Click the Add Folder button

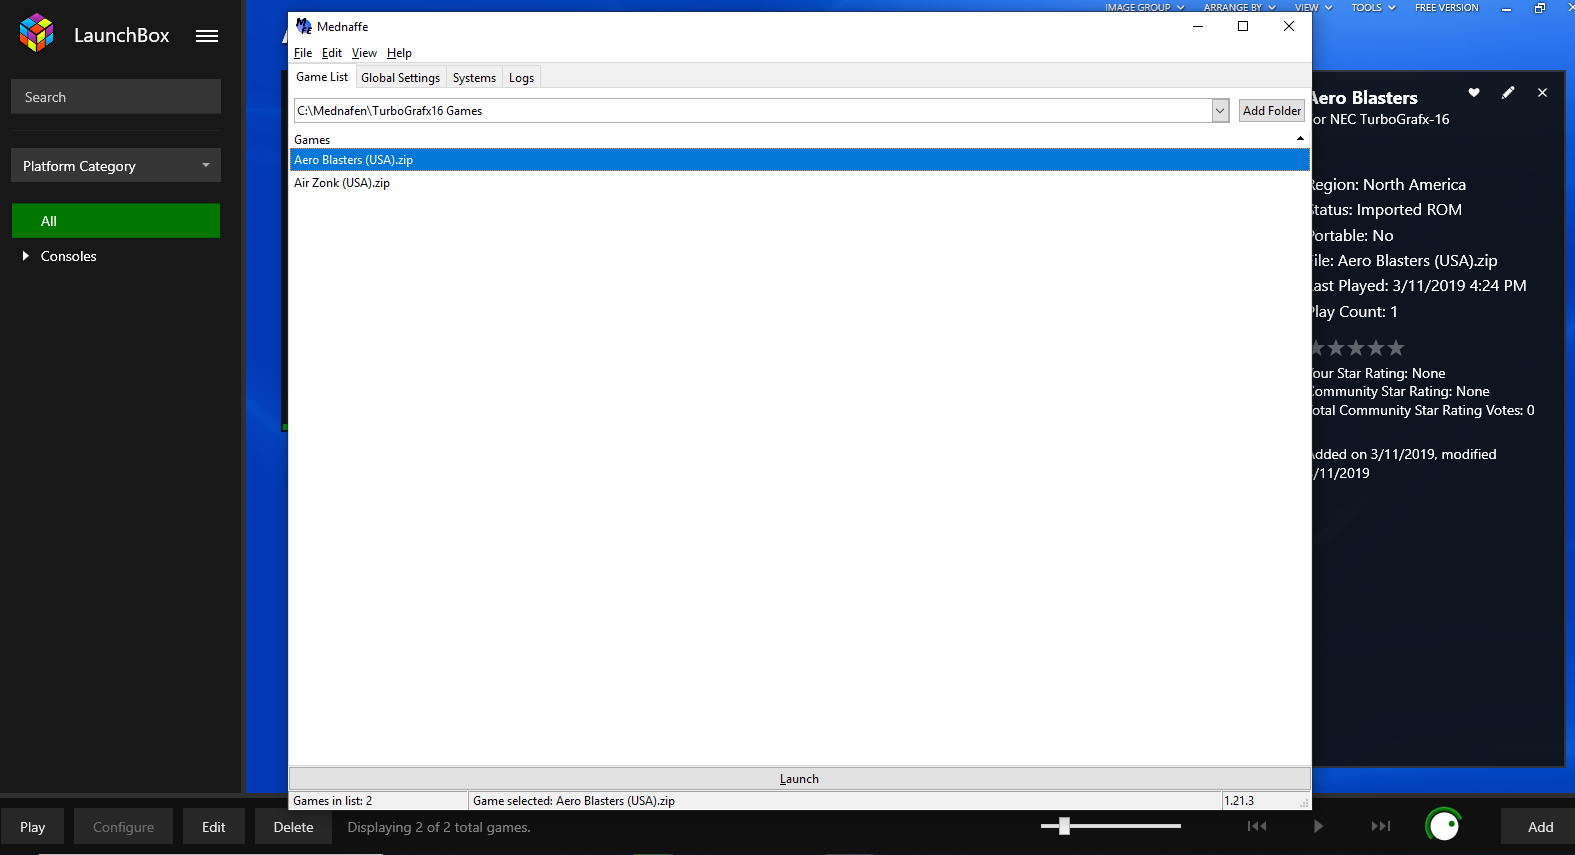point(1272,110)
